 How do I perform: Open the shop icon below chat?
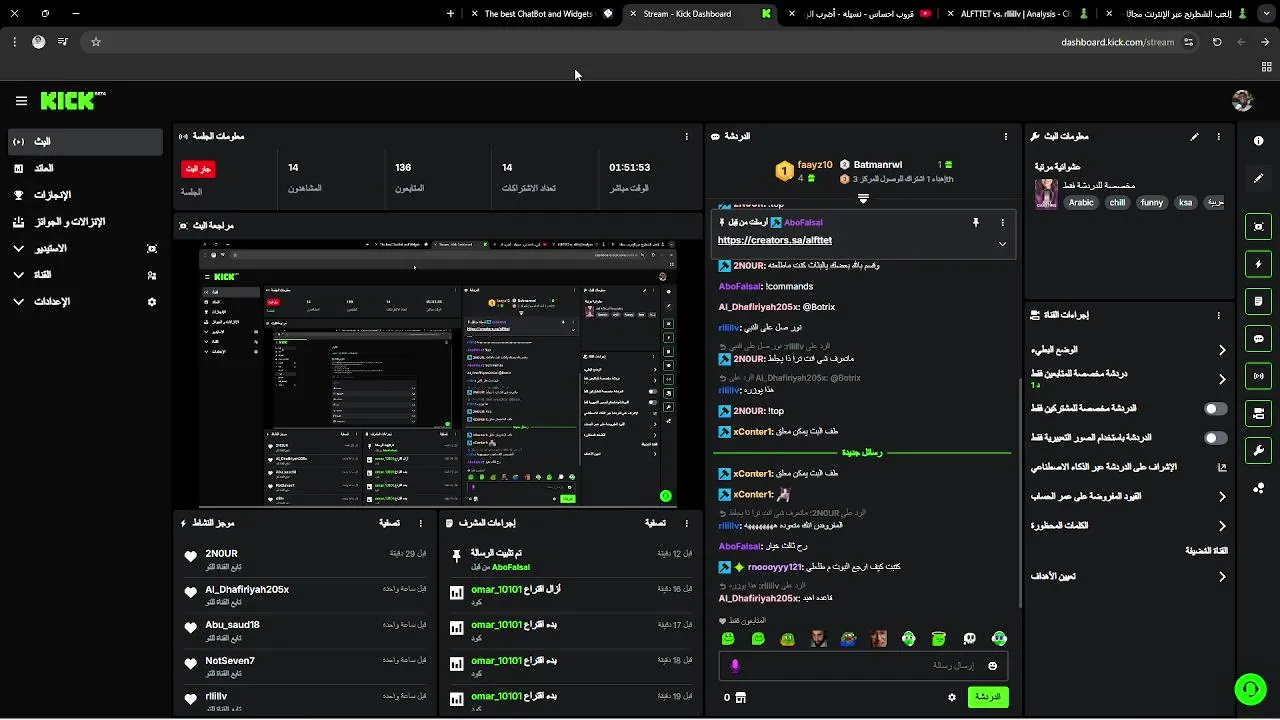click(x=741, y=697)
